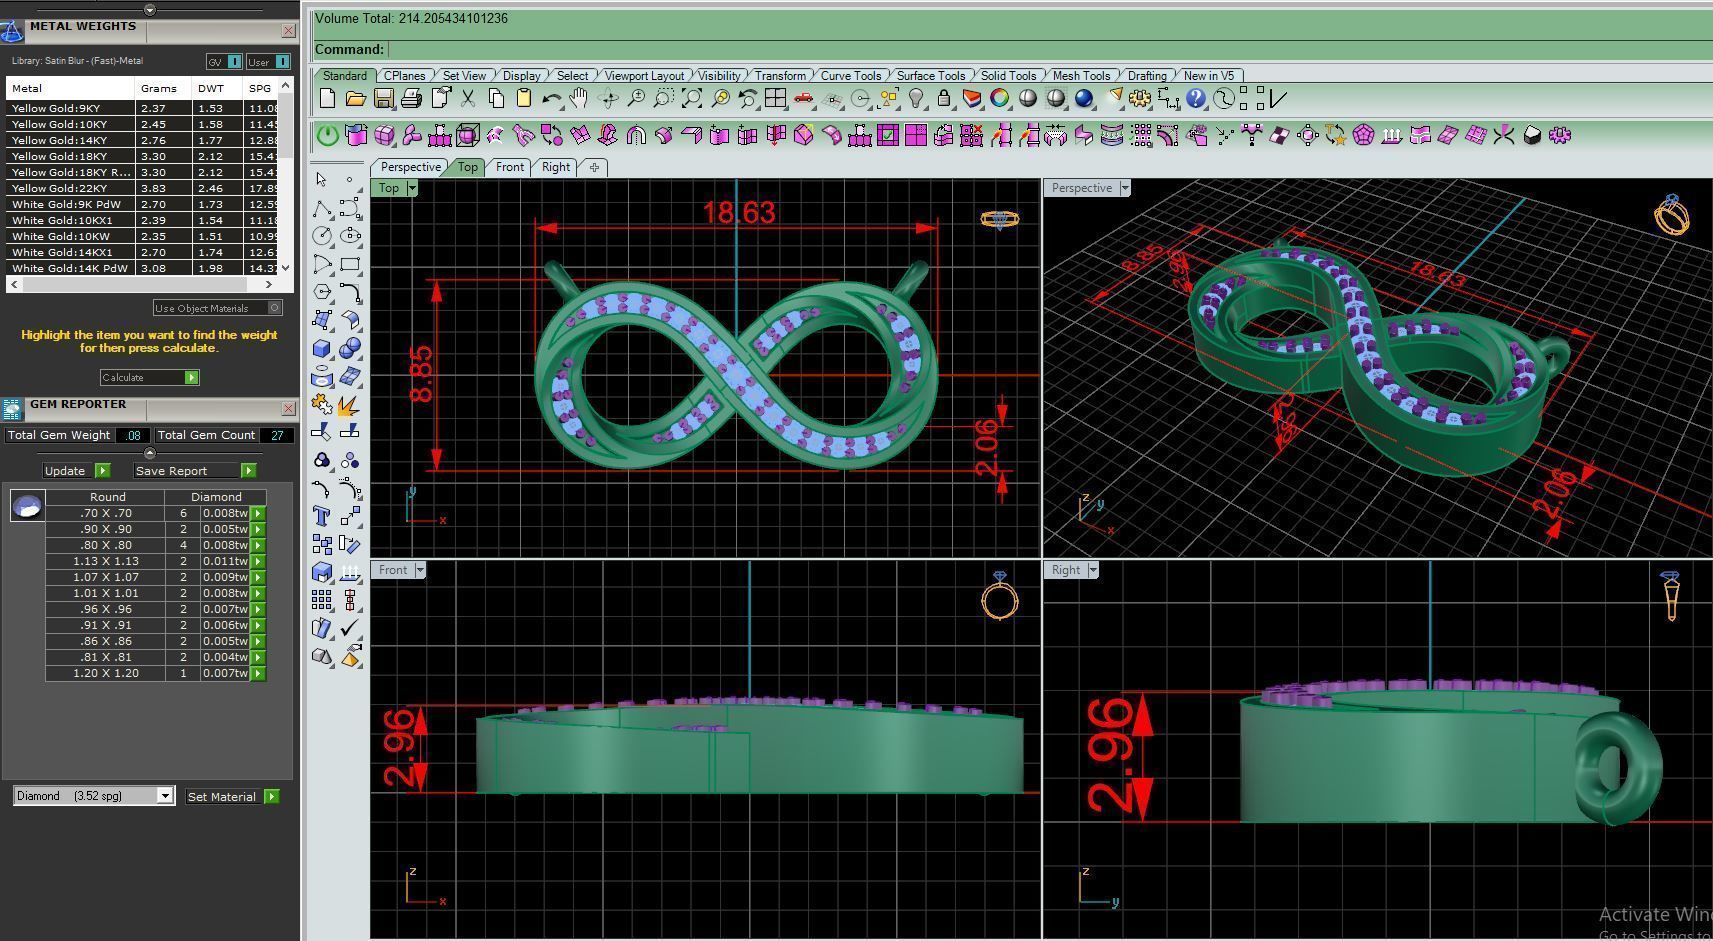The image size is (1713, 941).
Task: Click the Zoom Window icon
Action: (663, 98)
